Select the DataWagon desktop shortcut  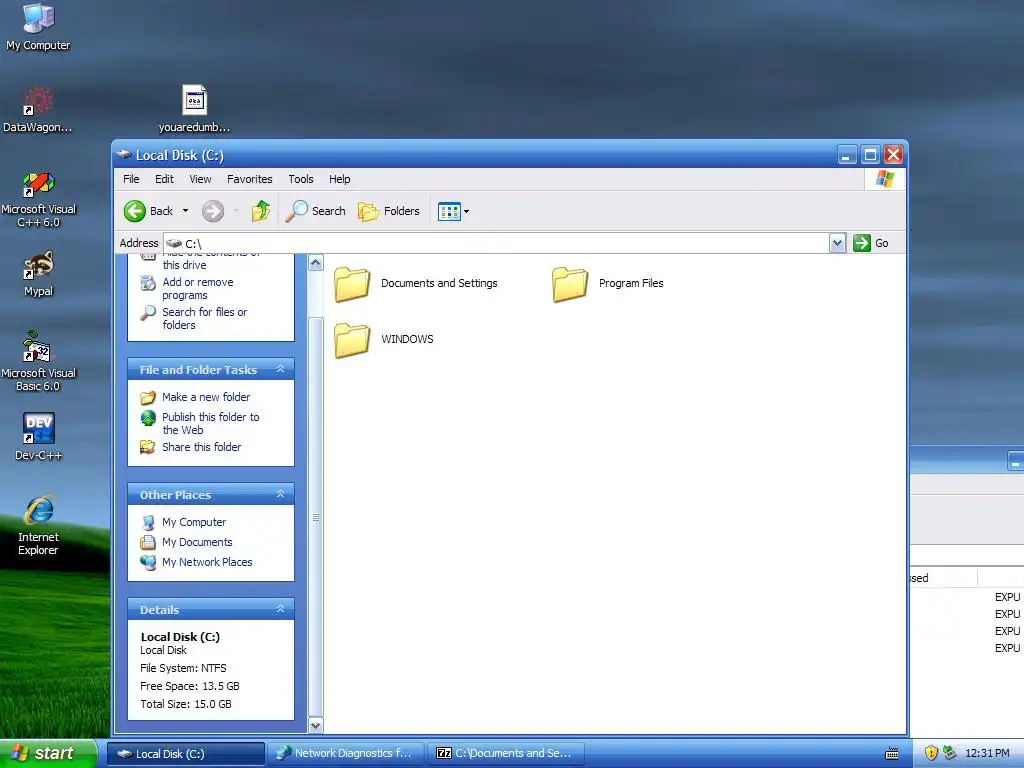(x=38, y=109)
